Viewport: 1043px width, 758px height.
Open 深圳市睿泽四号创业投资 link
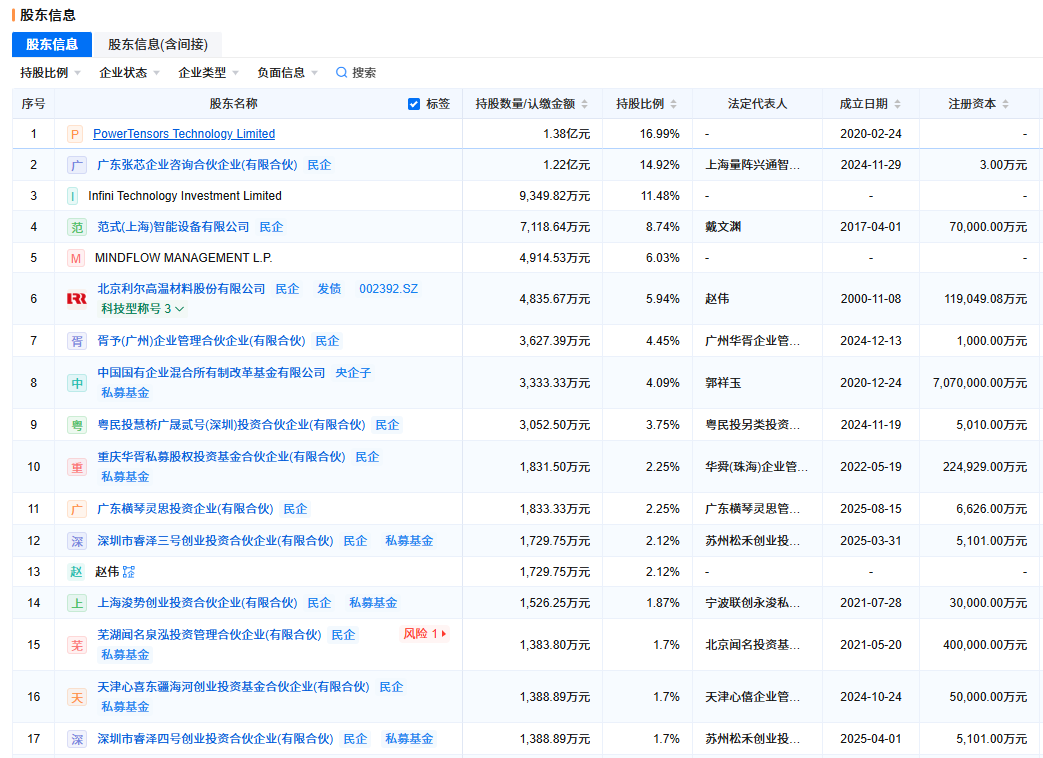click(215, 739)
